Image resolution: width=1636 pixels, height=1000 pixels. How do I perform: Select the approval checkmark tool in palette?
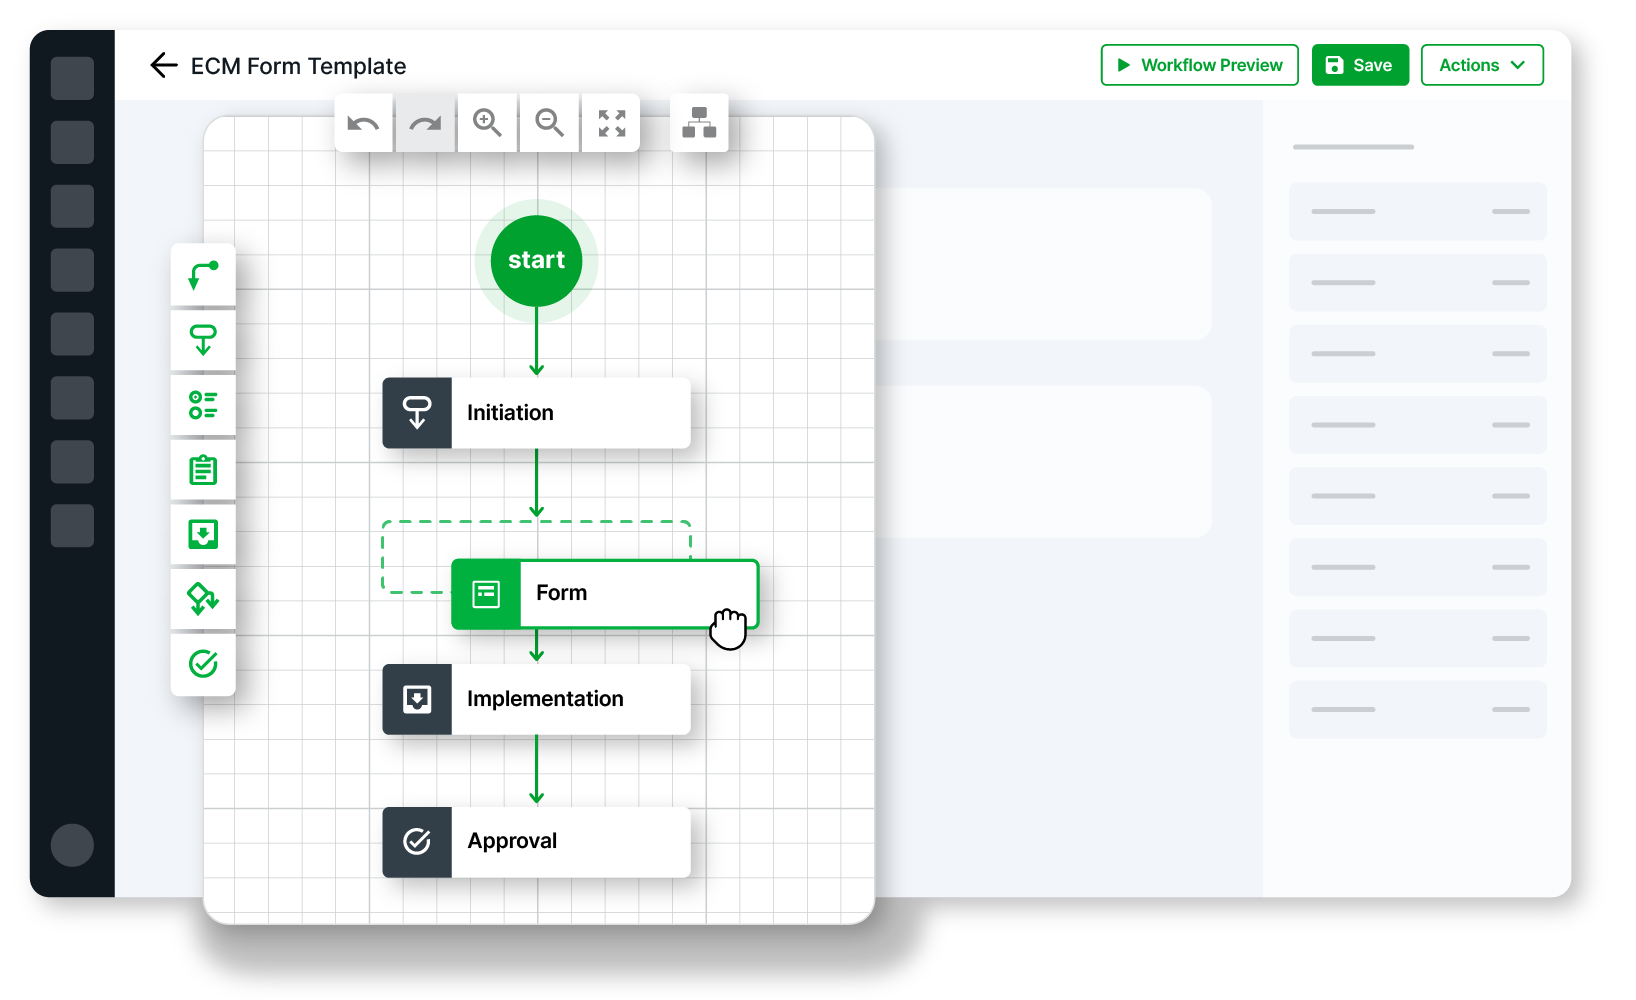[x=203, y=664]
